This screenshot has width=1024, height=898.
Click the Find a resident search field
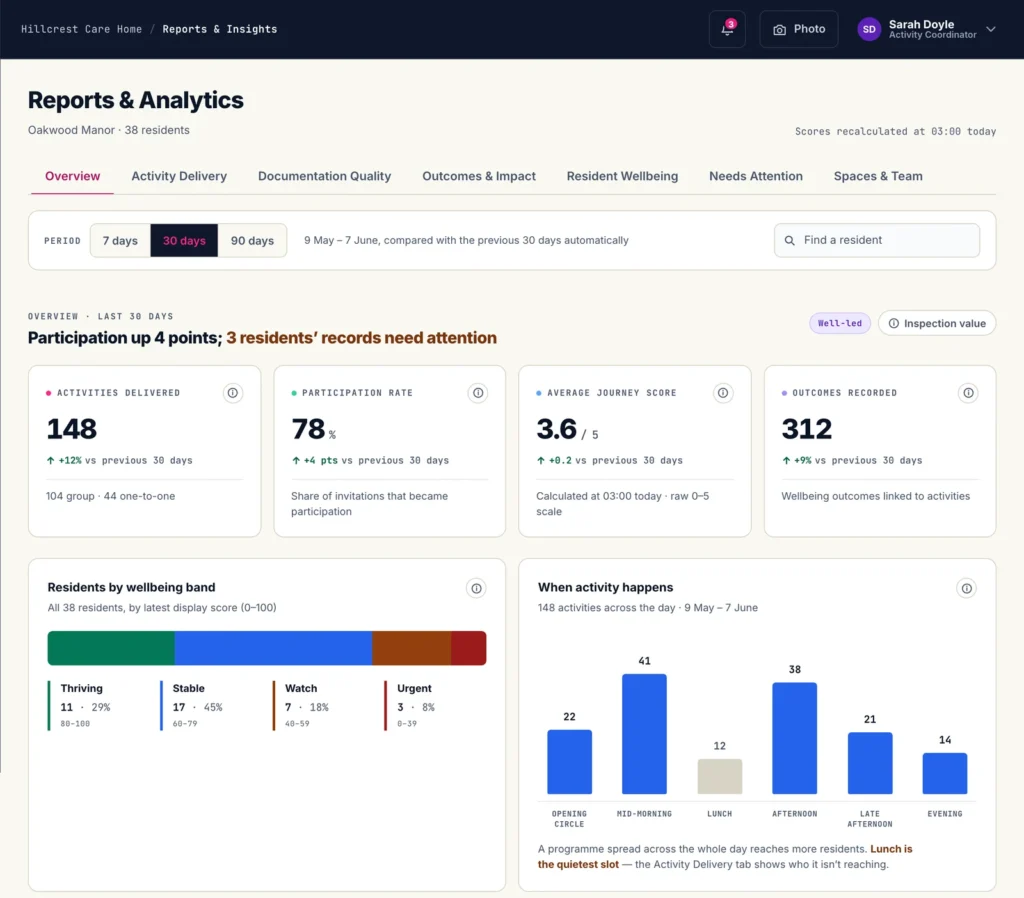(x=876, y=240)
